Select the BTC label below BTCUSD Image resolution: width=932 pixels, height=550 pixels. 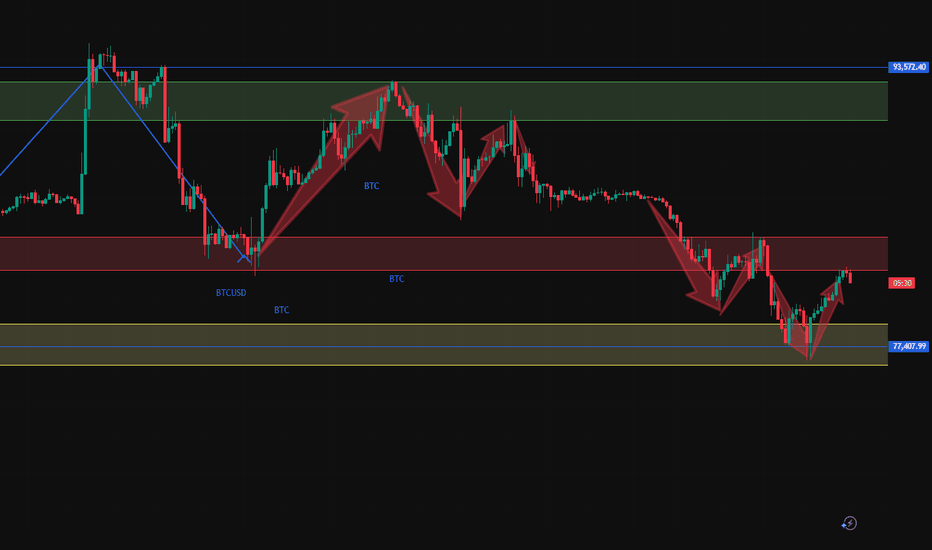point(281,310)
